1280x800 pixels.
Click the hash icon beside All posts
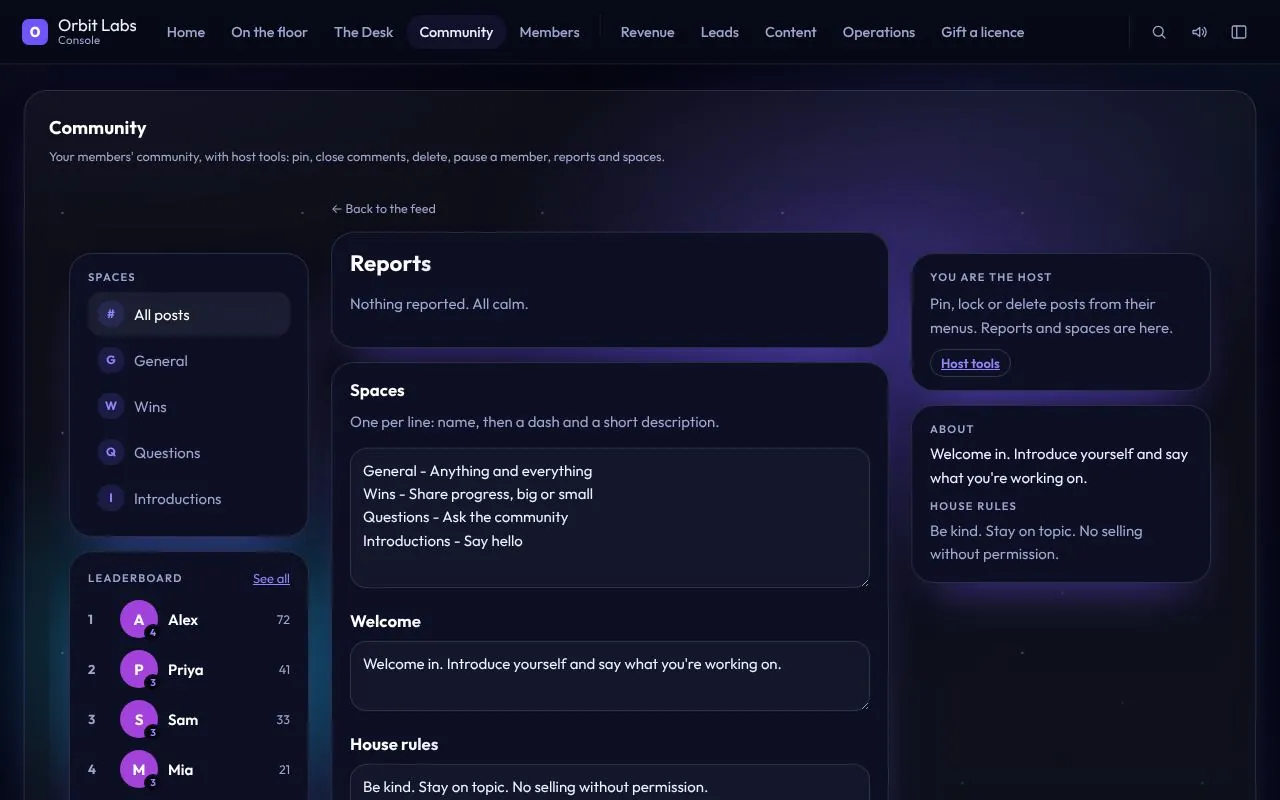click(111, 314)
